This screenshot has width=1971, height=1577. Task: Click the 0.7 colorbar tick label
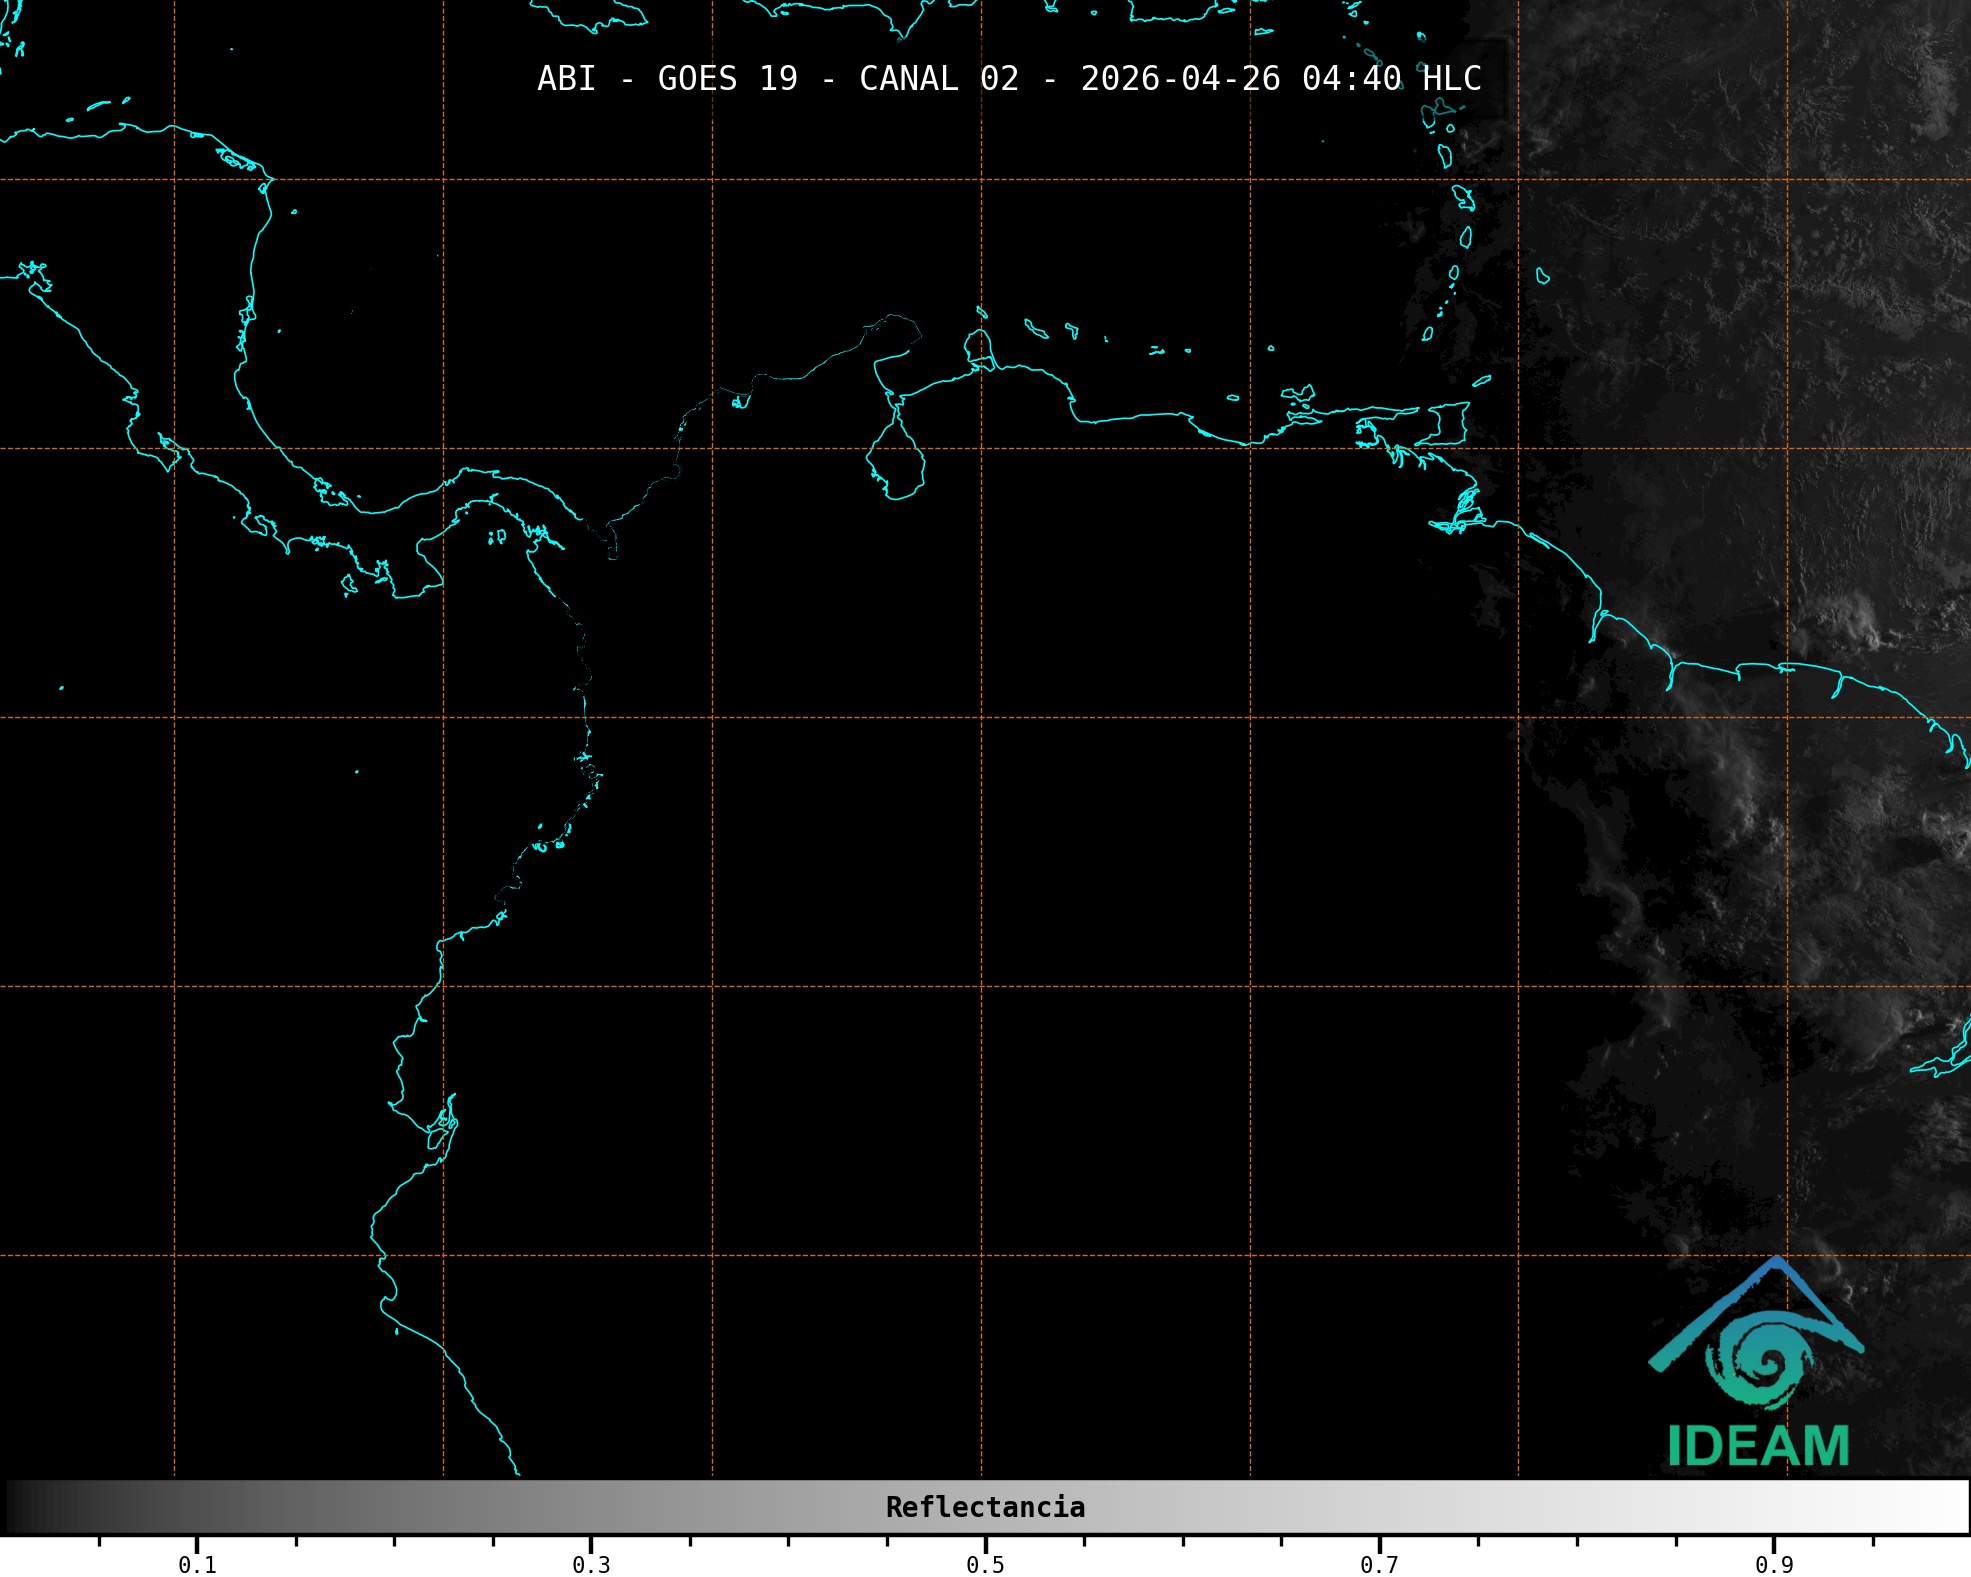[x=1379, y=1565]
